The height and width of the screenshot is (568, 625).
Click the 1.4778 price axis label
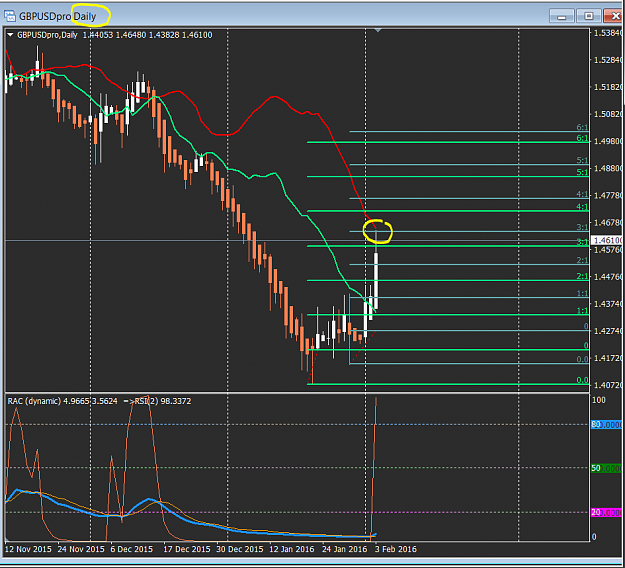608,196
